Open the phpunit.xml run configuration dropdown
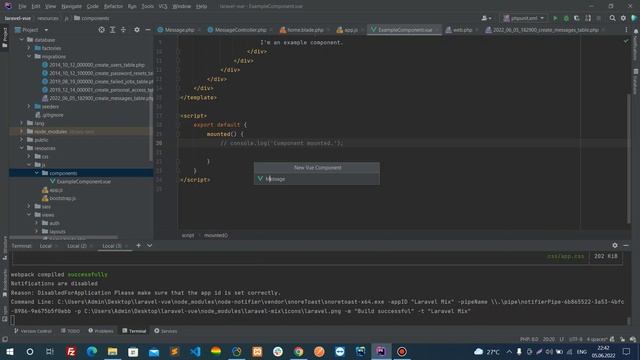Viewport: 640px width, 360px height. [524, 18]
